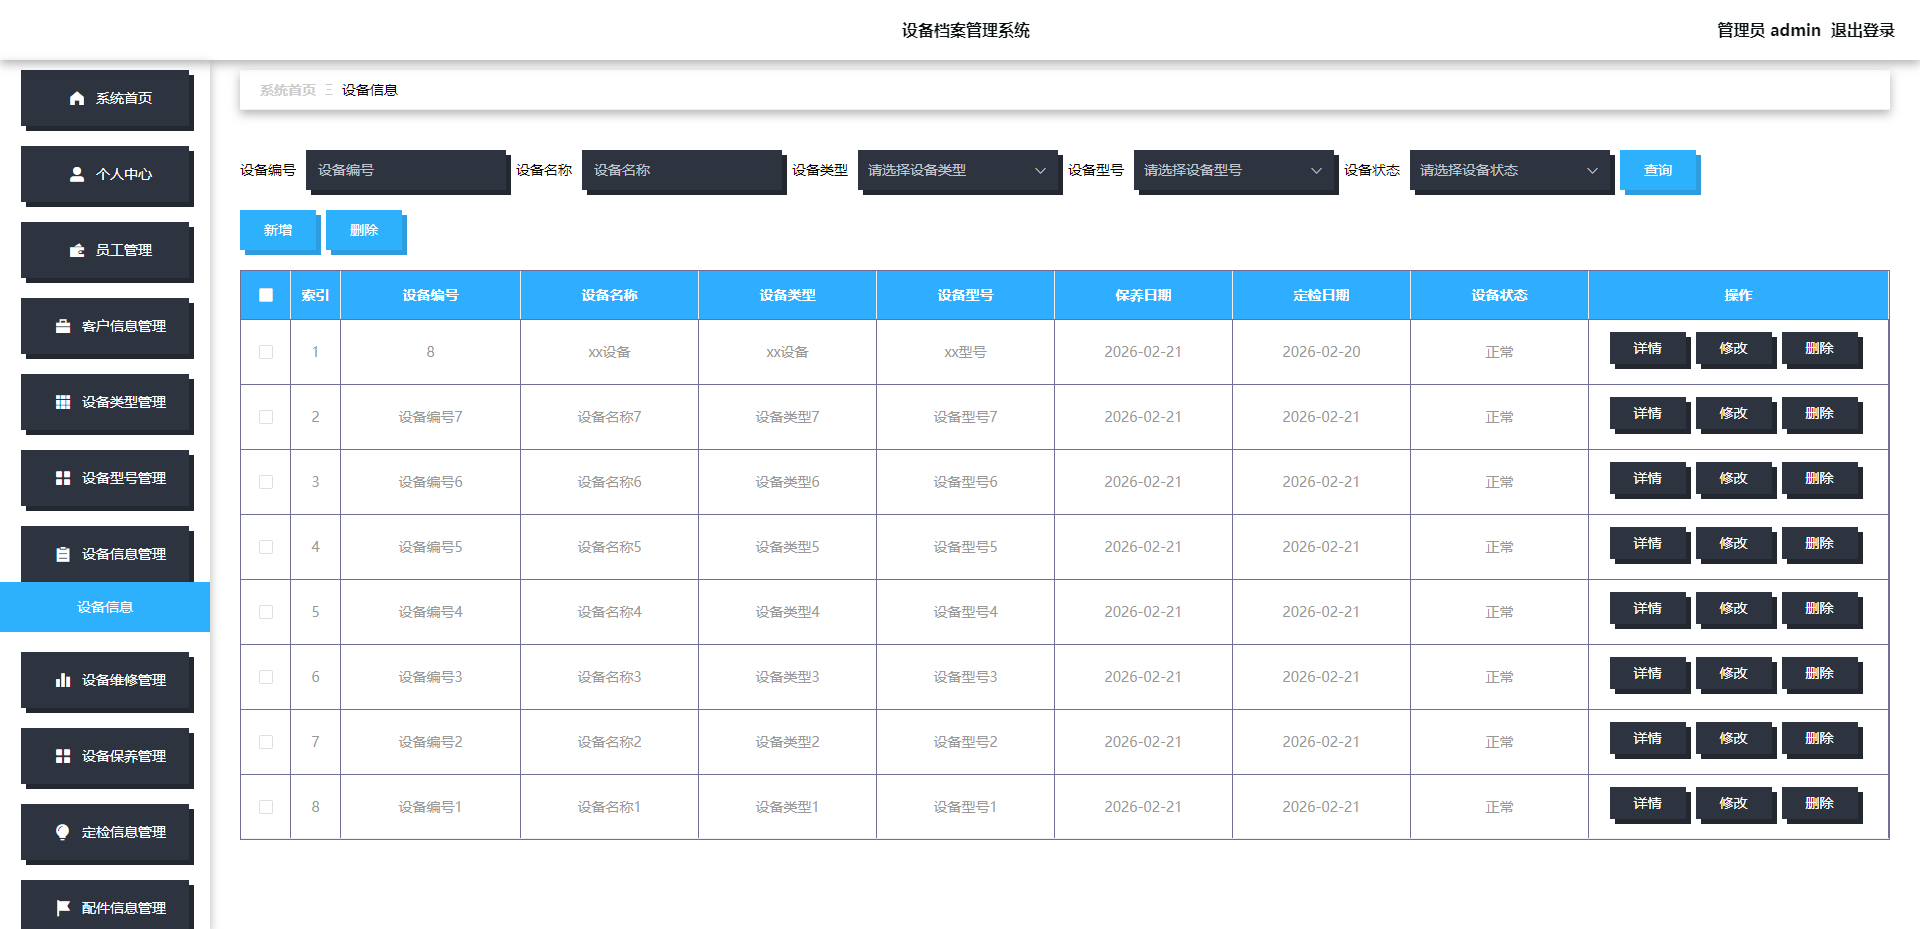Click the 员工管理 sidebar icon

[x=77, y=250]
